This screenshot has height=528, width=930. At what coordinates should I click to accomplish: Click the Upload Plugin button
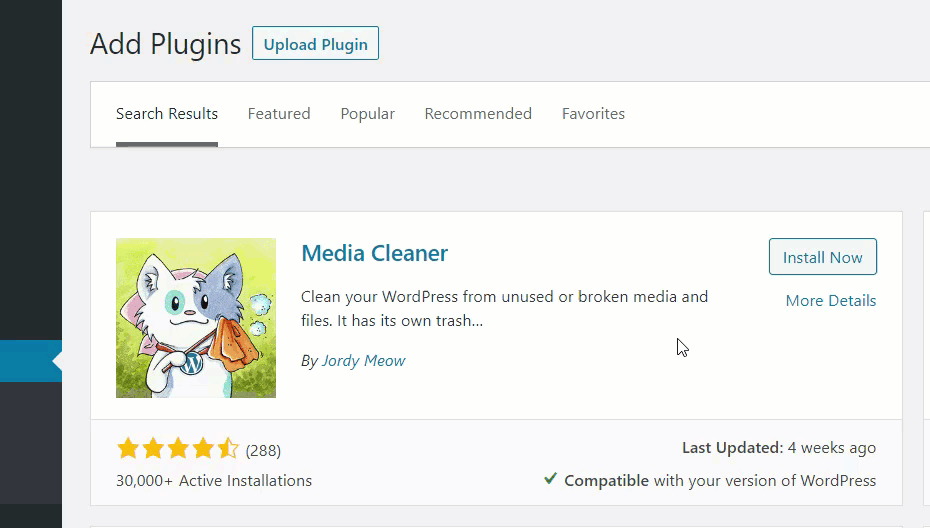coord(315,43)
